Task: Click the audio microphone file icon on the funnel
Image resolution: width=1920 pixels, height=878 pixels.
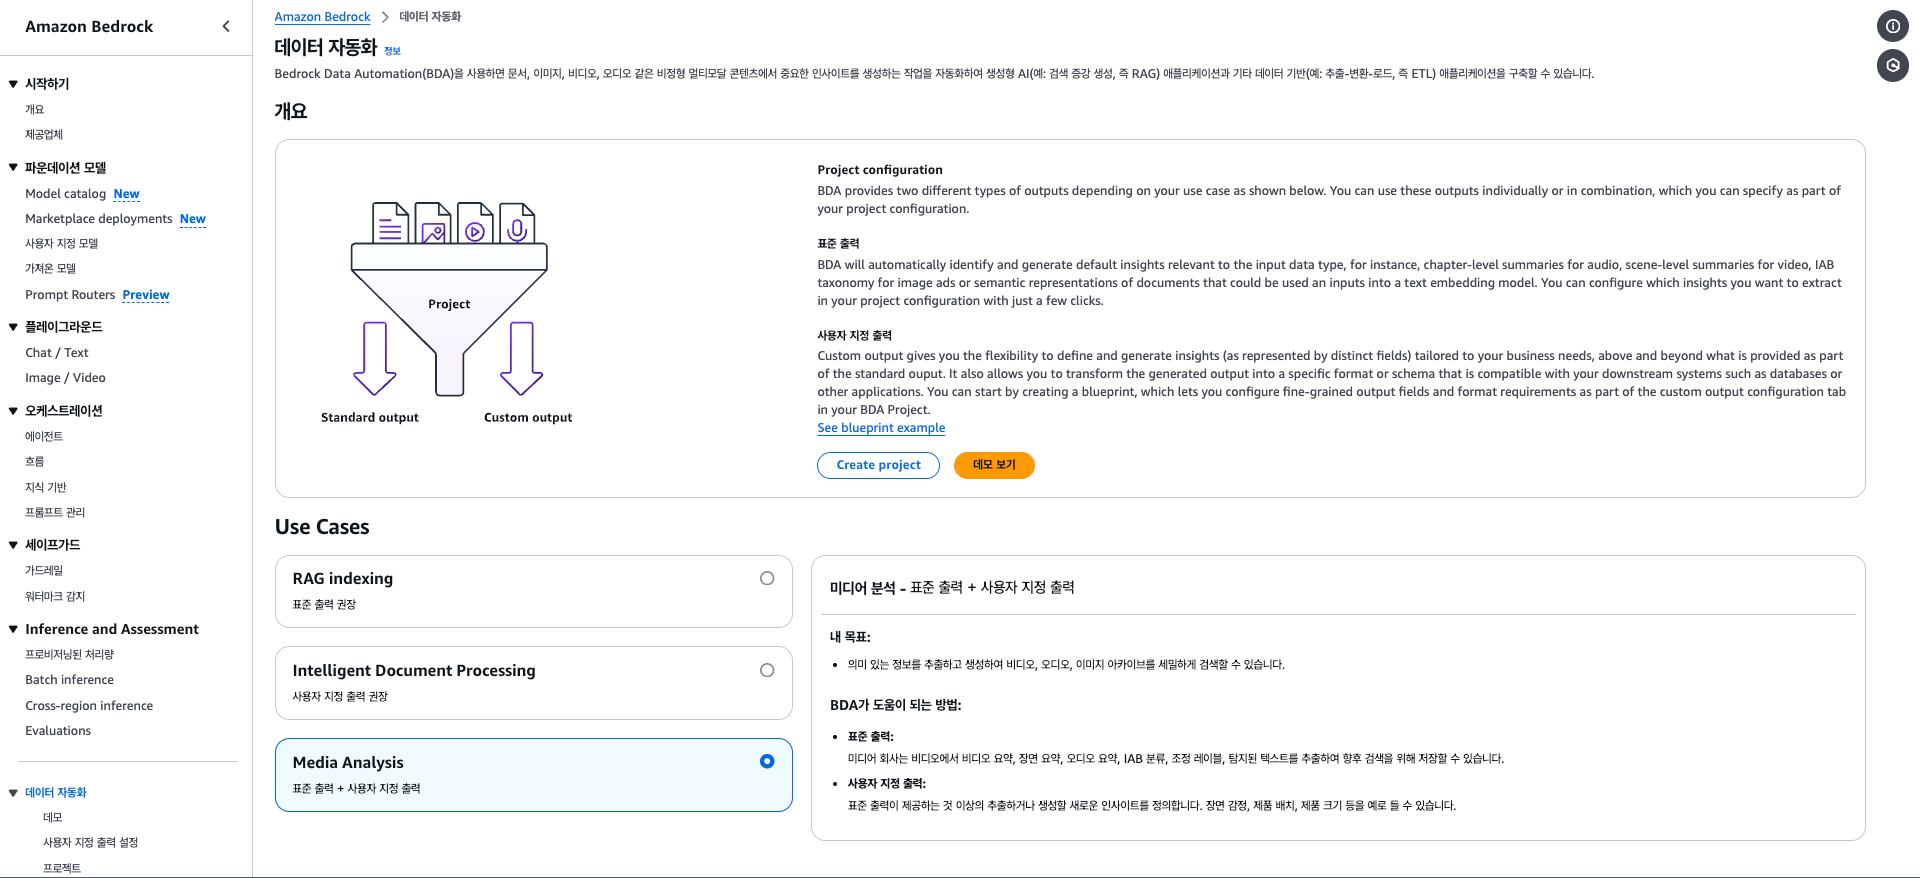Action: click(517, 223)
